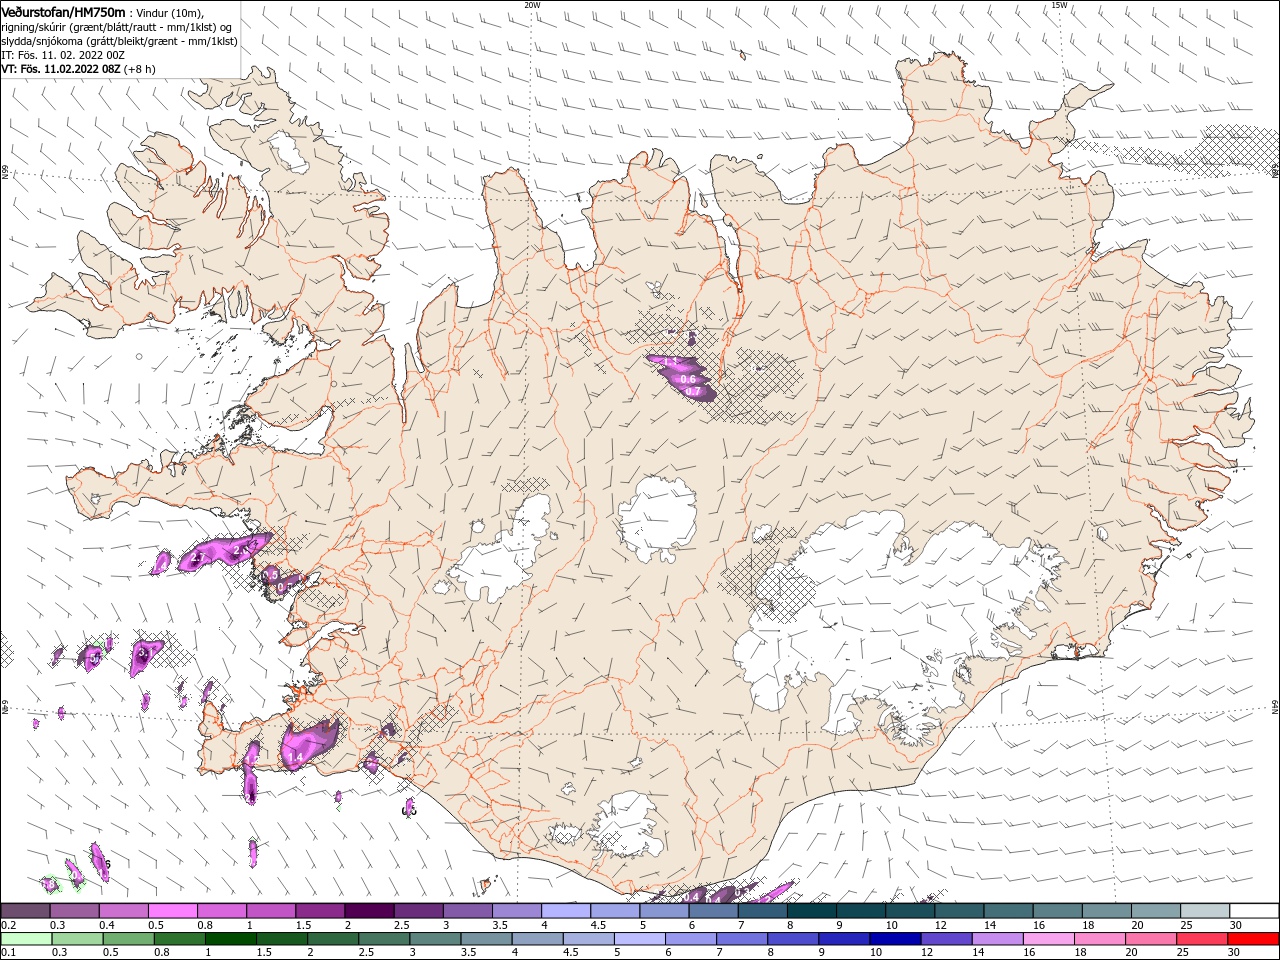Select the darkest purple swatch after snow-scale 2
The width and height of the screenshot is (1280, 960).
tap(369, 911)
